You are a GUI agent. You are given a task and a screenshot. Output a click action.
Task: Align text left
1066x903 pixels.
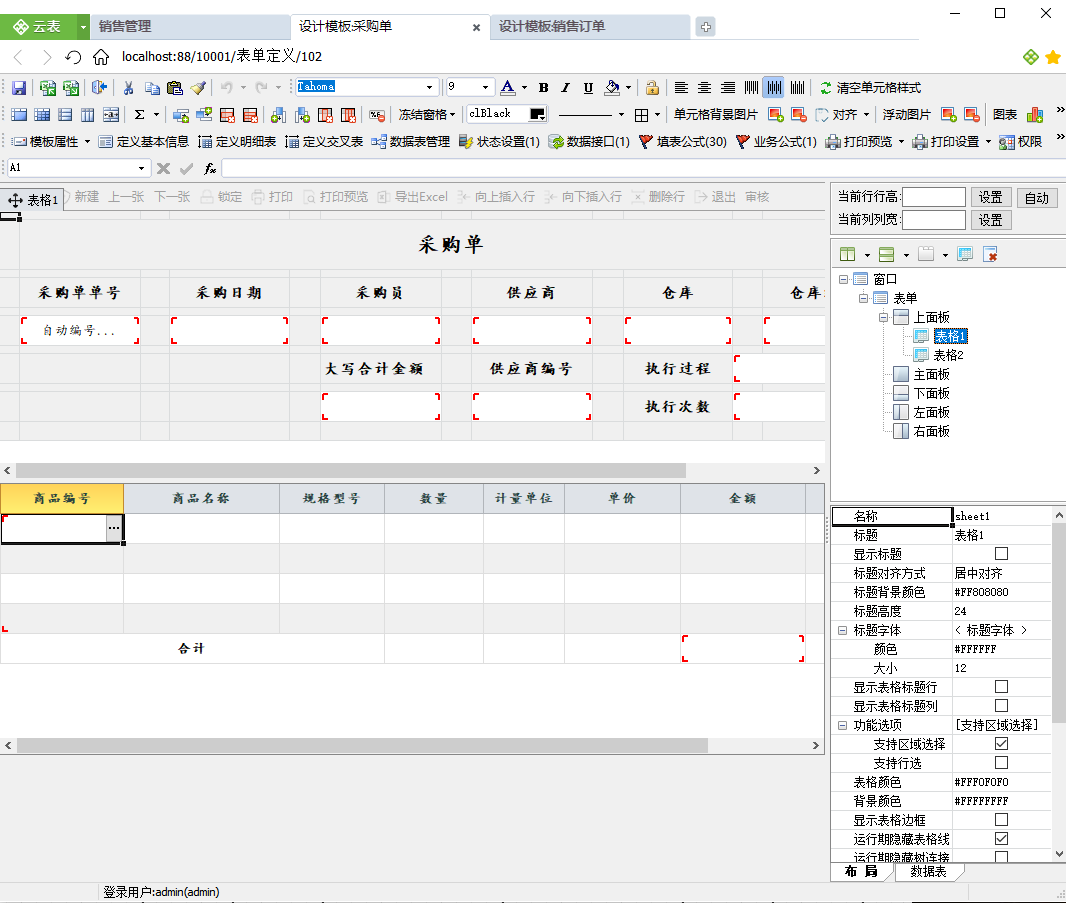pos(681,88)
